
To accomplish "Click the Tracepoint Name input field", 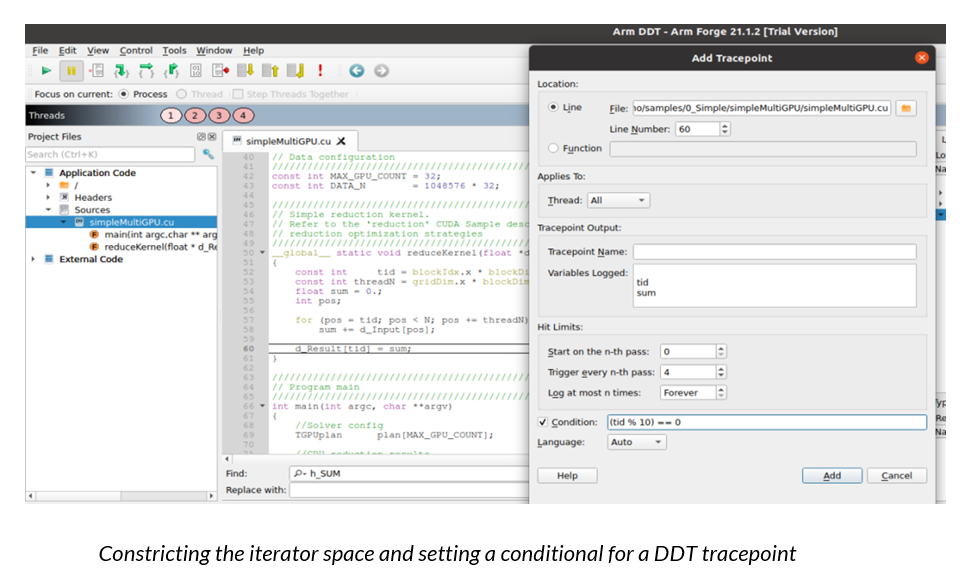I will point(774,252).
